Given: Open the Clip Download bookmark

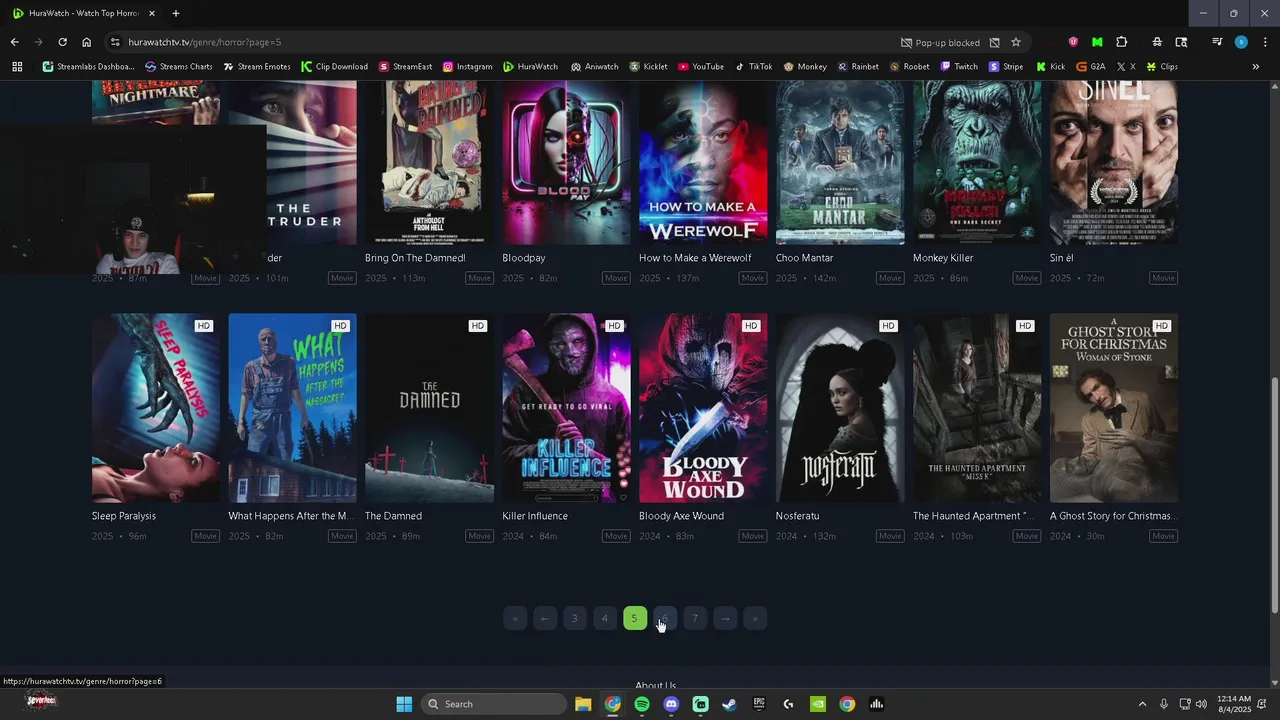Looking at the screenshot, I should [x=334, y=67].
